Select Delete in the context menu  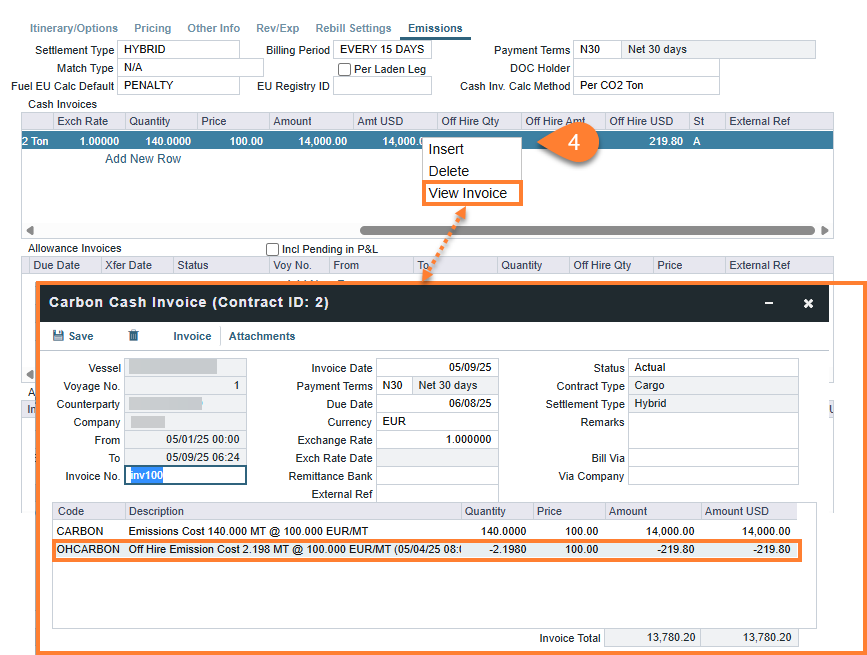[x=448, y=171]
